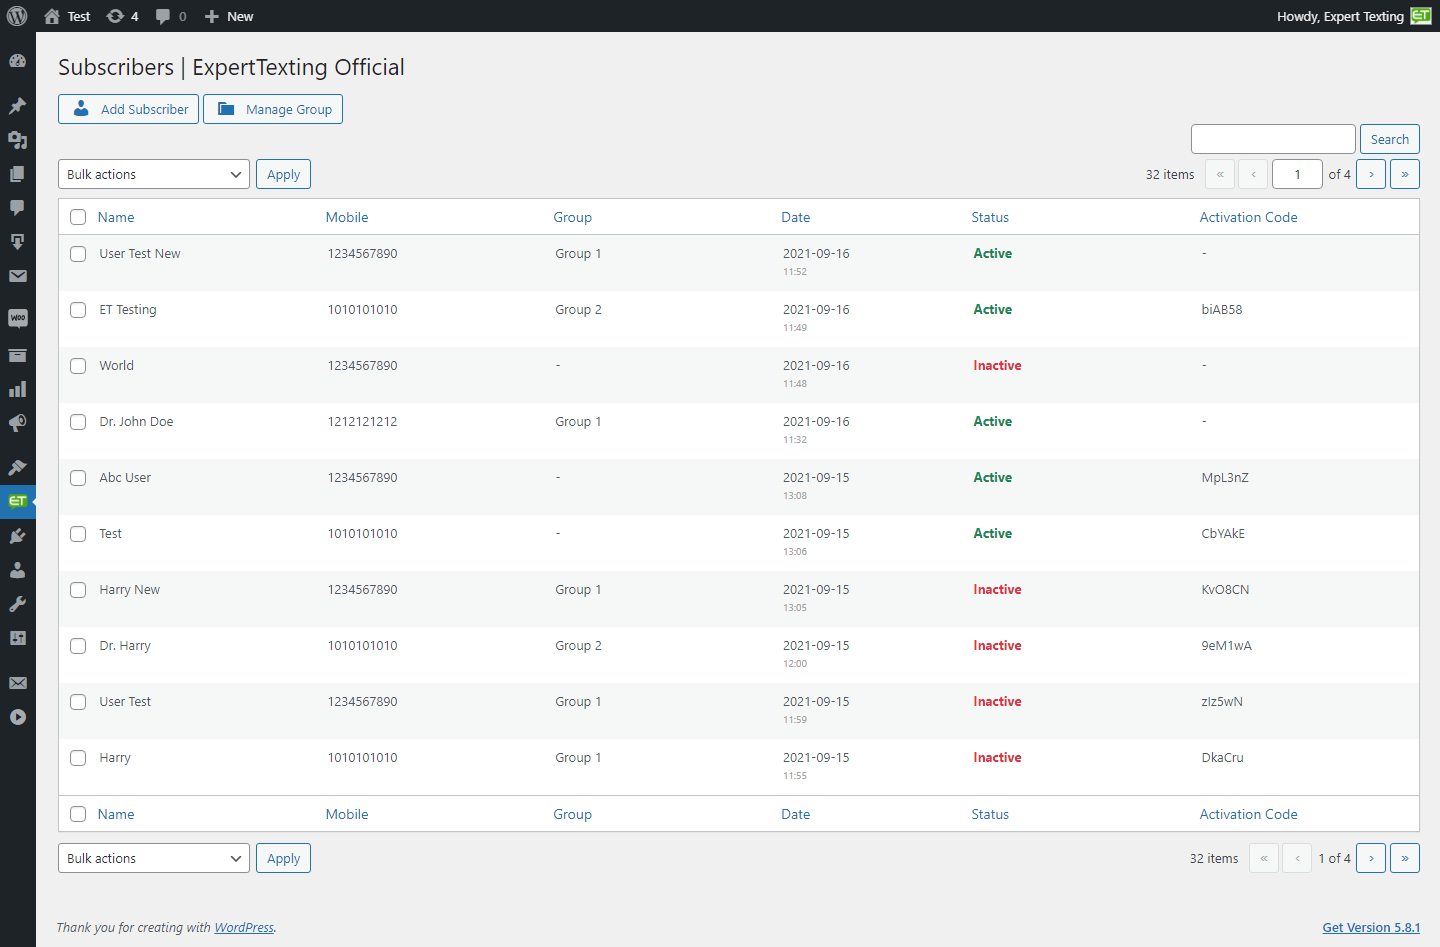Open the WordPress link in footer
This screenshot has height=947, width=1440.
[244, 927]
